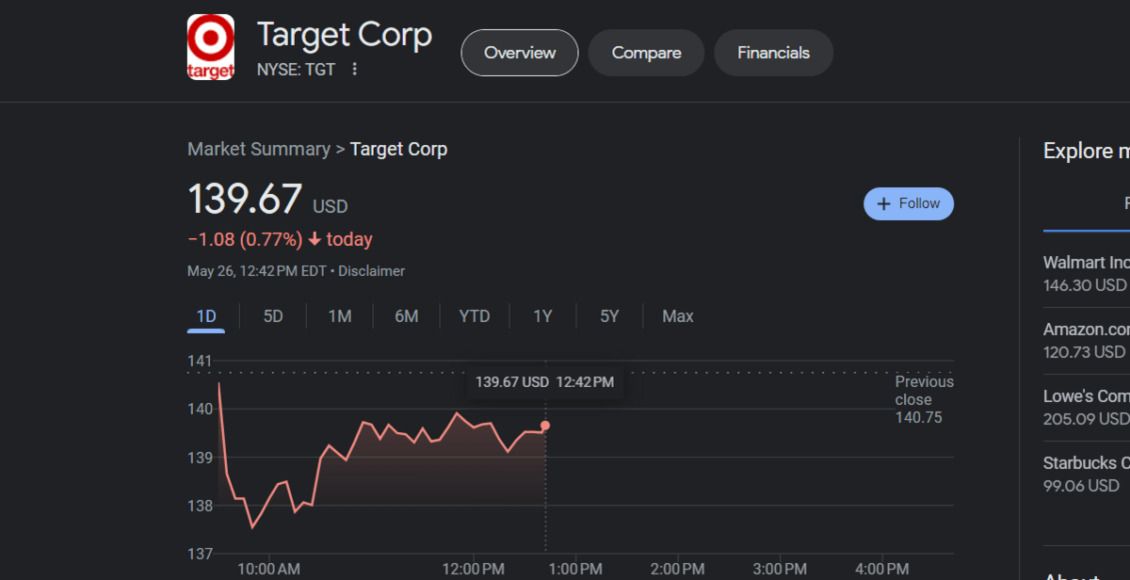Switch chart to 6M range
The width and height of the screenshot is (1130, 580).
click(406, 316)
